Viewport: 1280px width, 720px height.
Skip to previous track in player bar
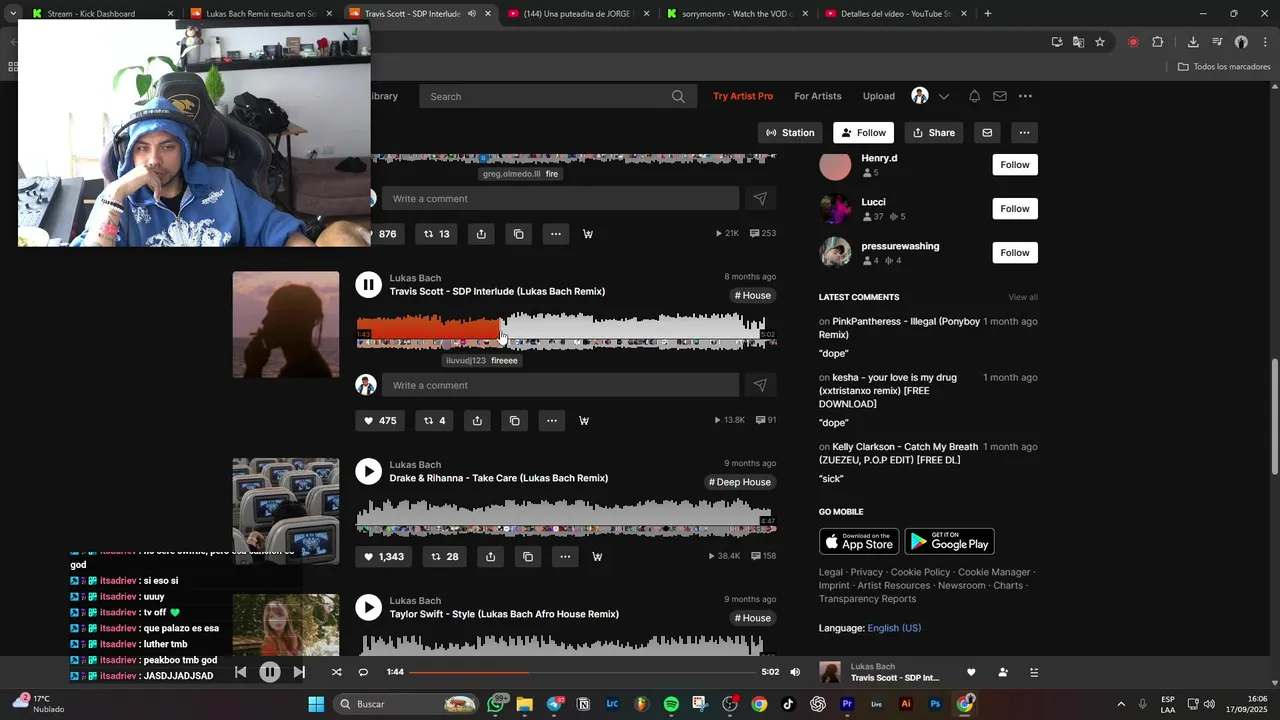(x=240, y=672)
